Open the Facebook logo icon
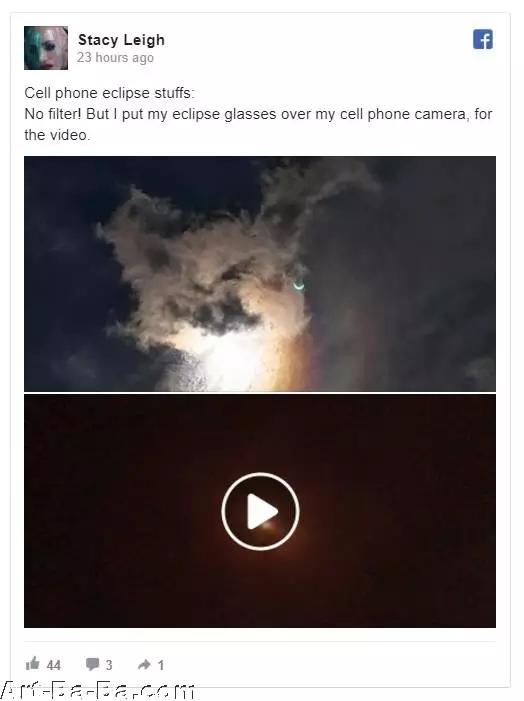This screenshot has height=701, width=524. (483, 39)
